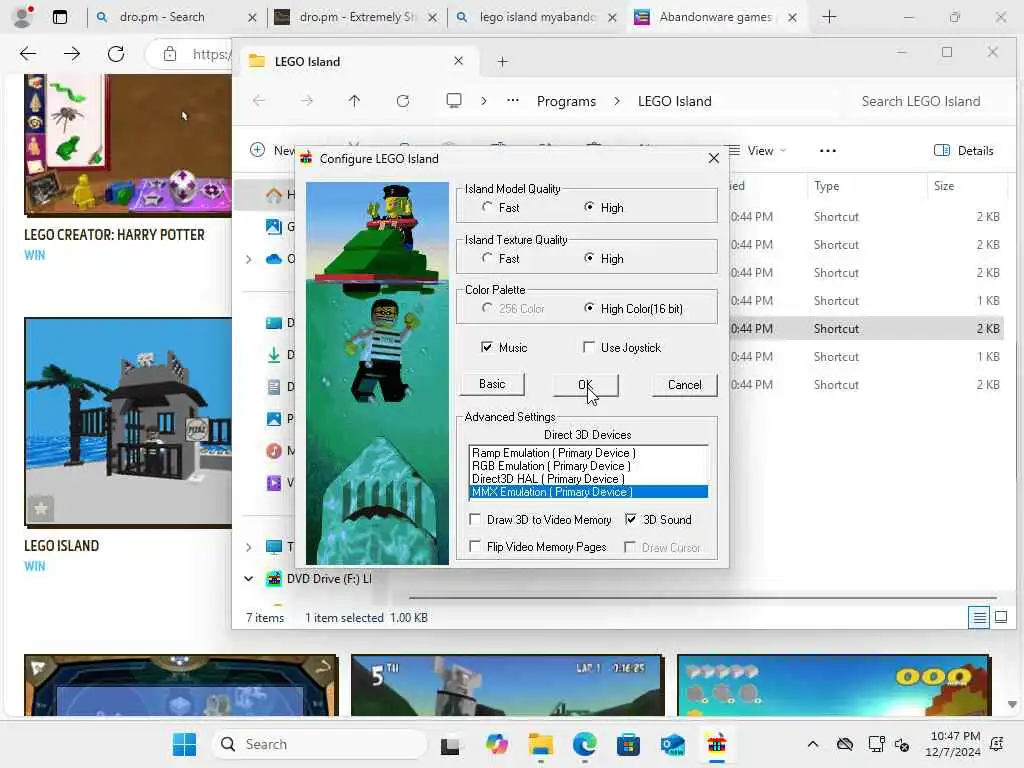Click the Programs breadcrumb
This screenshot has height=768, width=1024.
(x=566, y=101)
